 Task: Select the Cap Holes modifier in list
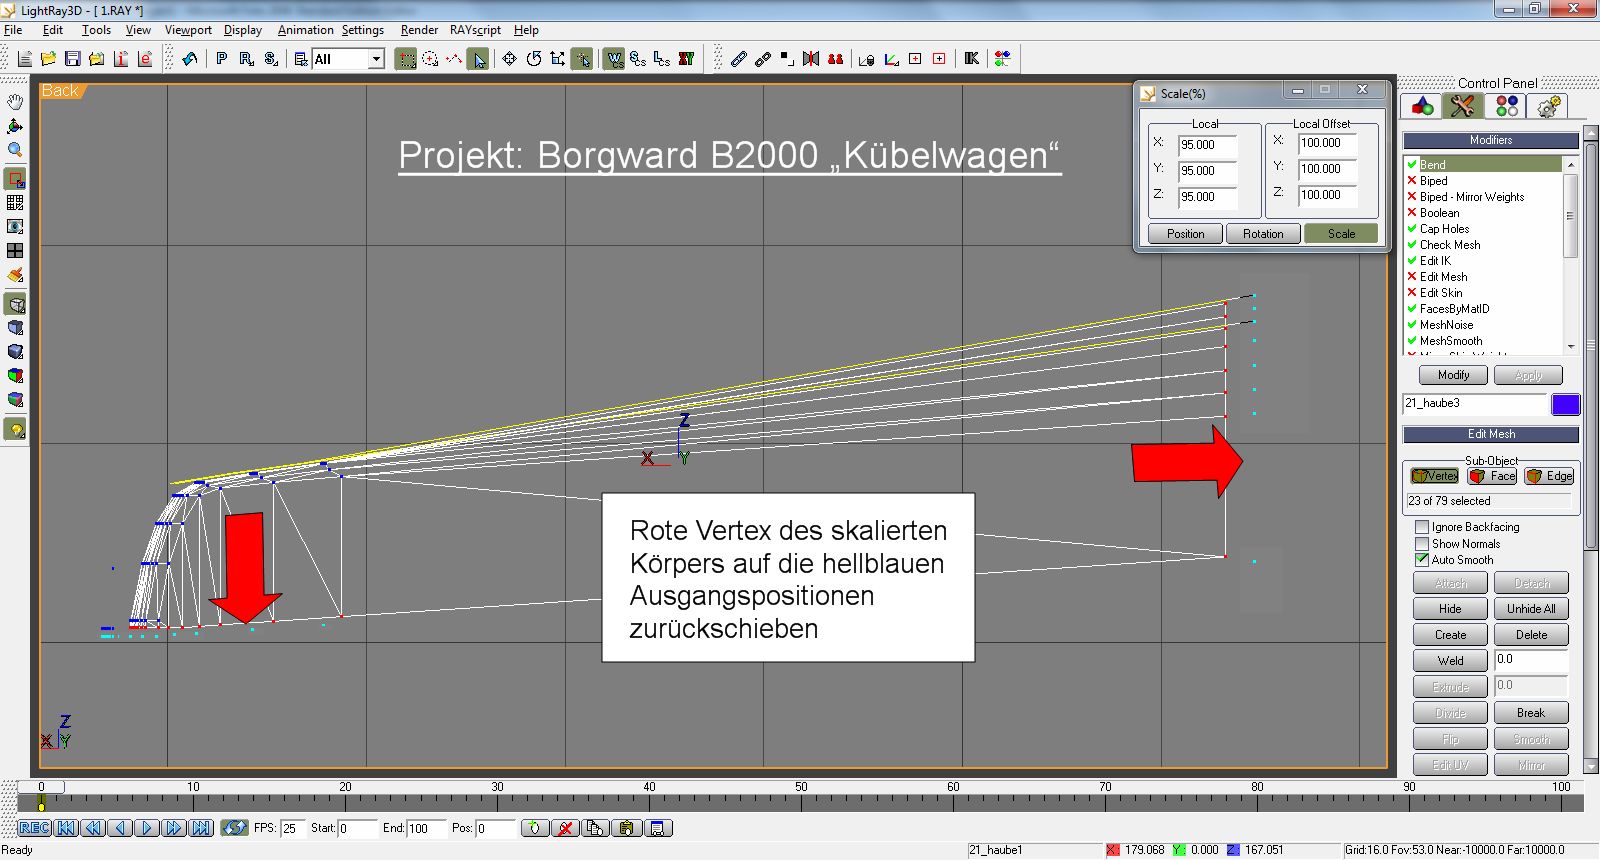point(1444,229)
